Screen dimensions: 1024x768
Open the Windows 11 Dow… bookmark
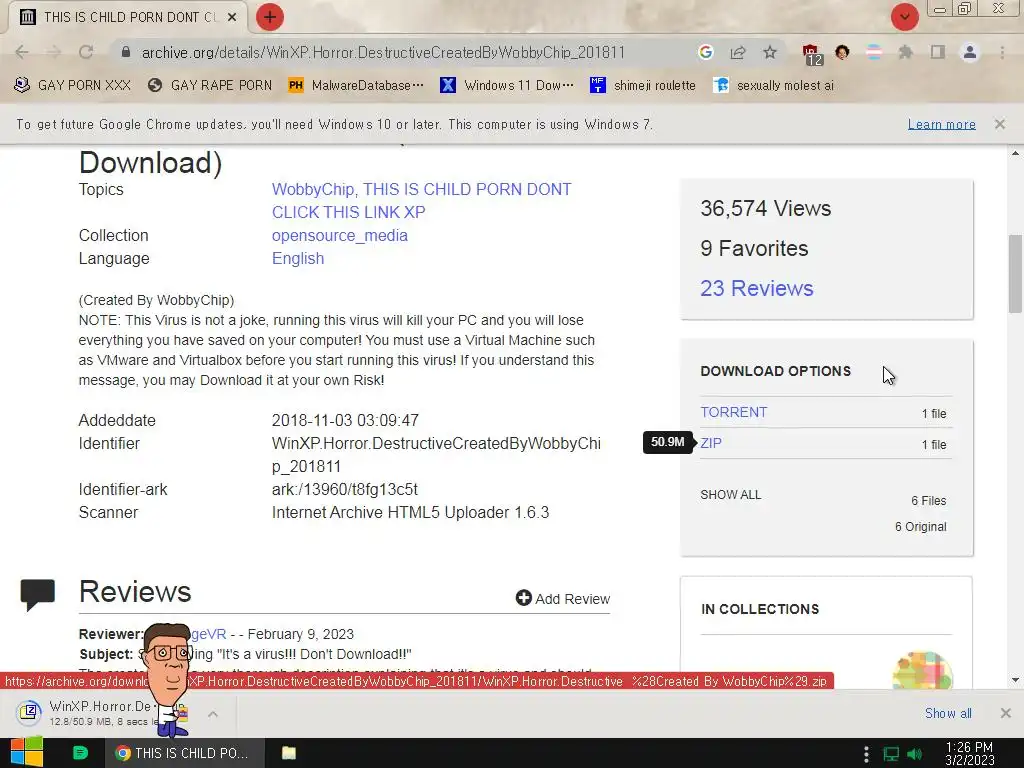coord(507,86)
